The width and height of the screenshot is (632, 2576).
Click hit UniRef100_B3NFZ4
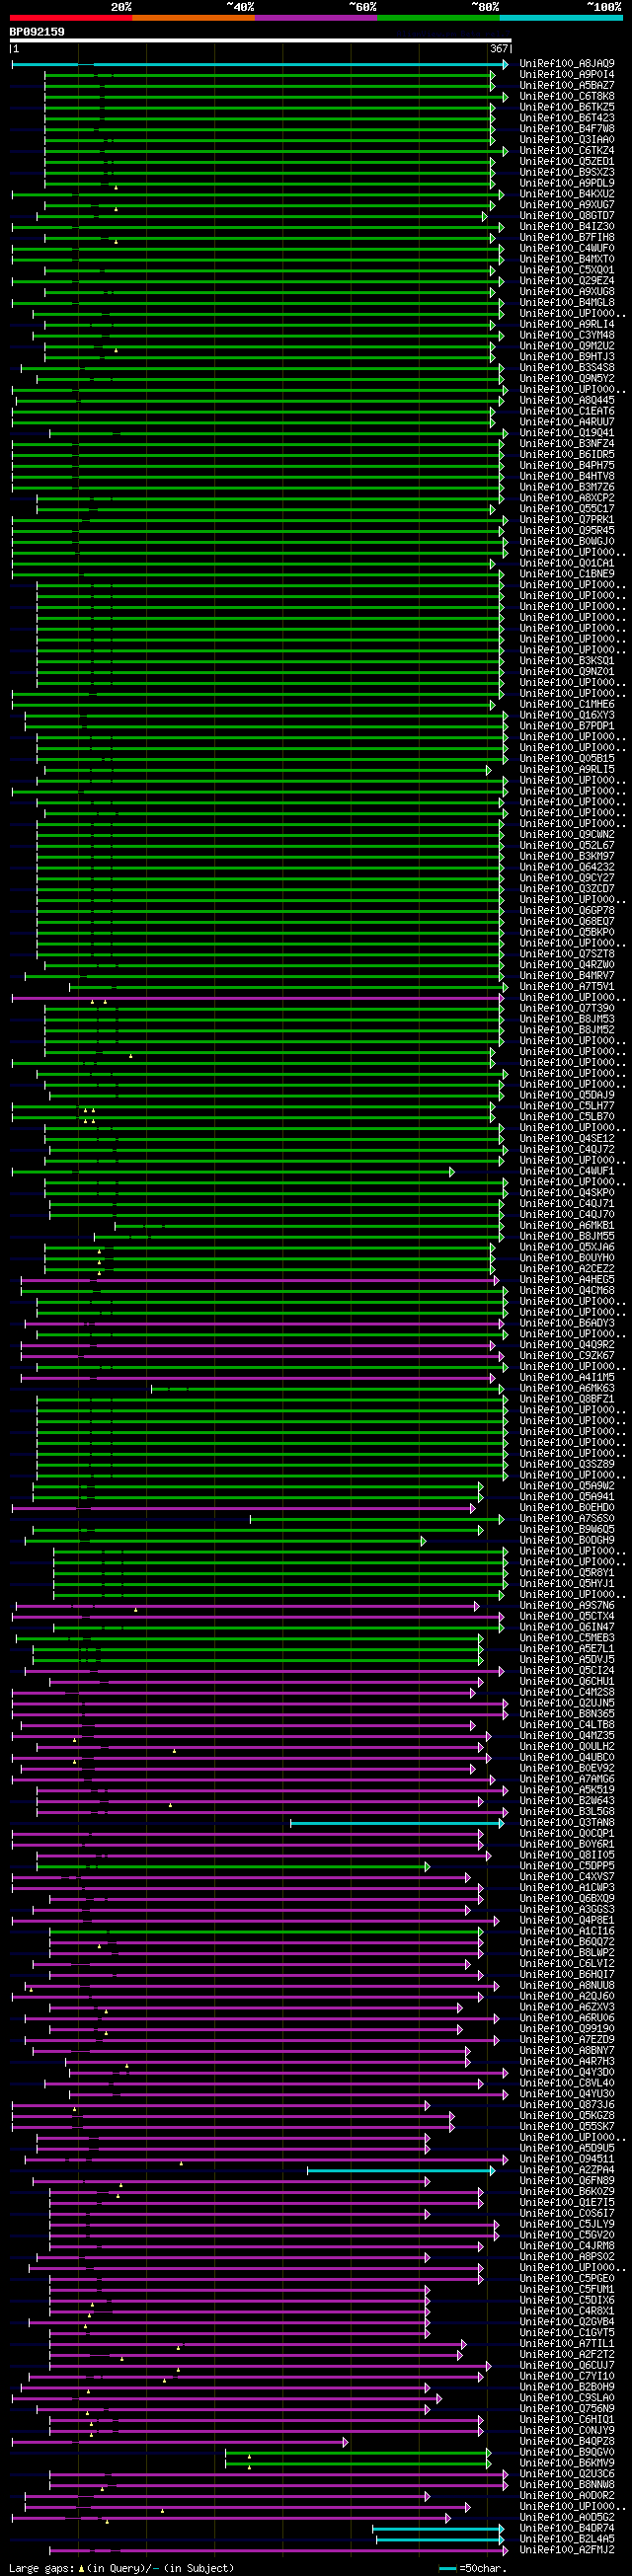tap(567, 444)
